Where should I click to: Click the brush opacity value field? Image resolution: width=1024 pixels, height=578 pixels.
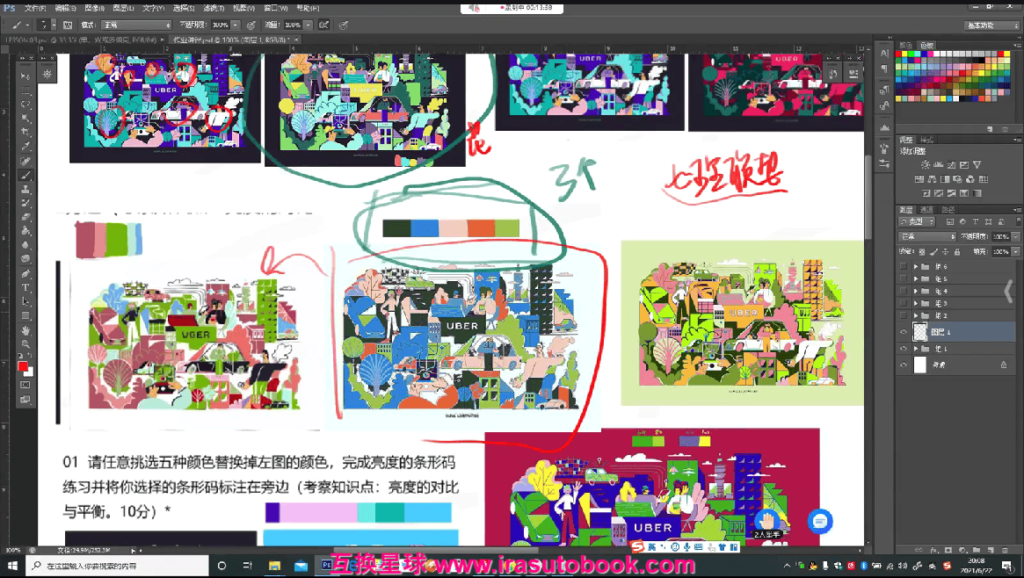220,25
